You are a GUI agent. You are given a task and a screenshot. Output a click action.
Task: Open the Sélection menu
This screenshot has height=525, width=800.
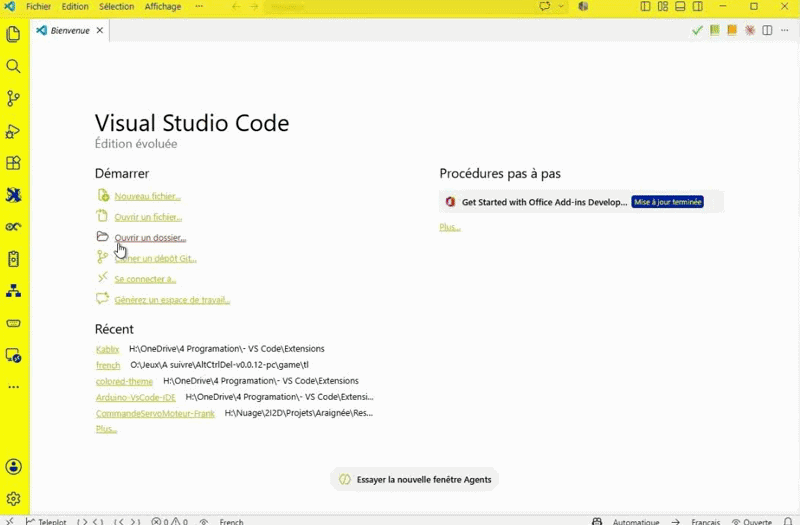116,7
